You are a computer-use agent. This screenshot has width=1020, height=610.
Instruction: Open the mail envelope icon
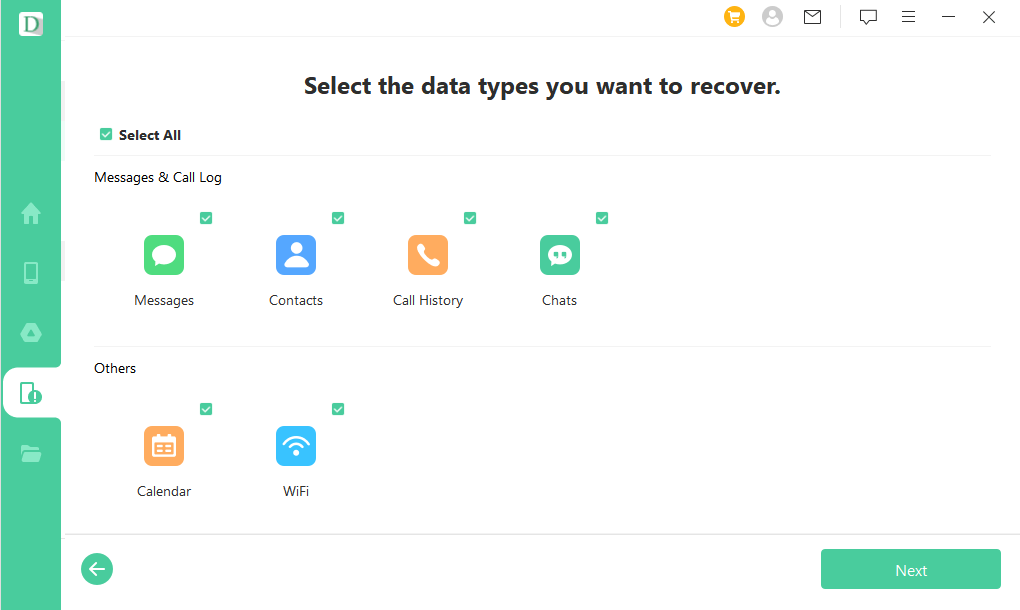(813, 17)
